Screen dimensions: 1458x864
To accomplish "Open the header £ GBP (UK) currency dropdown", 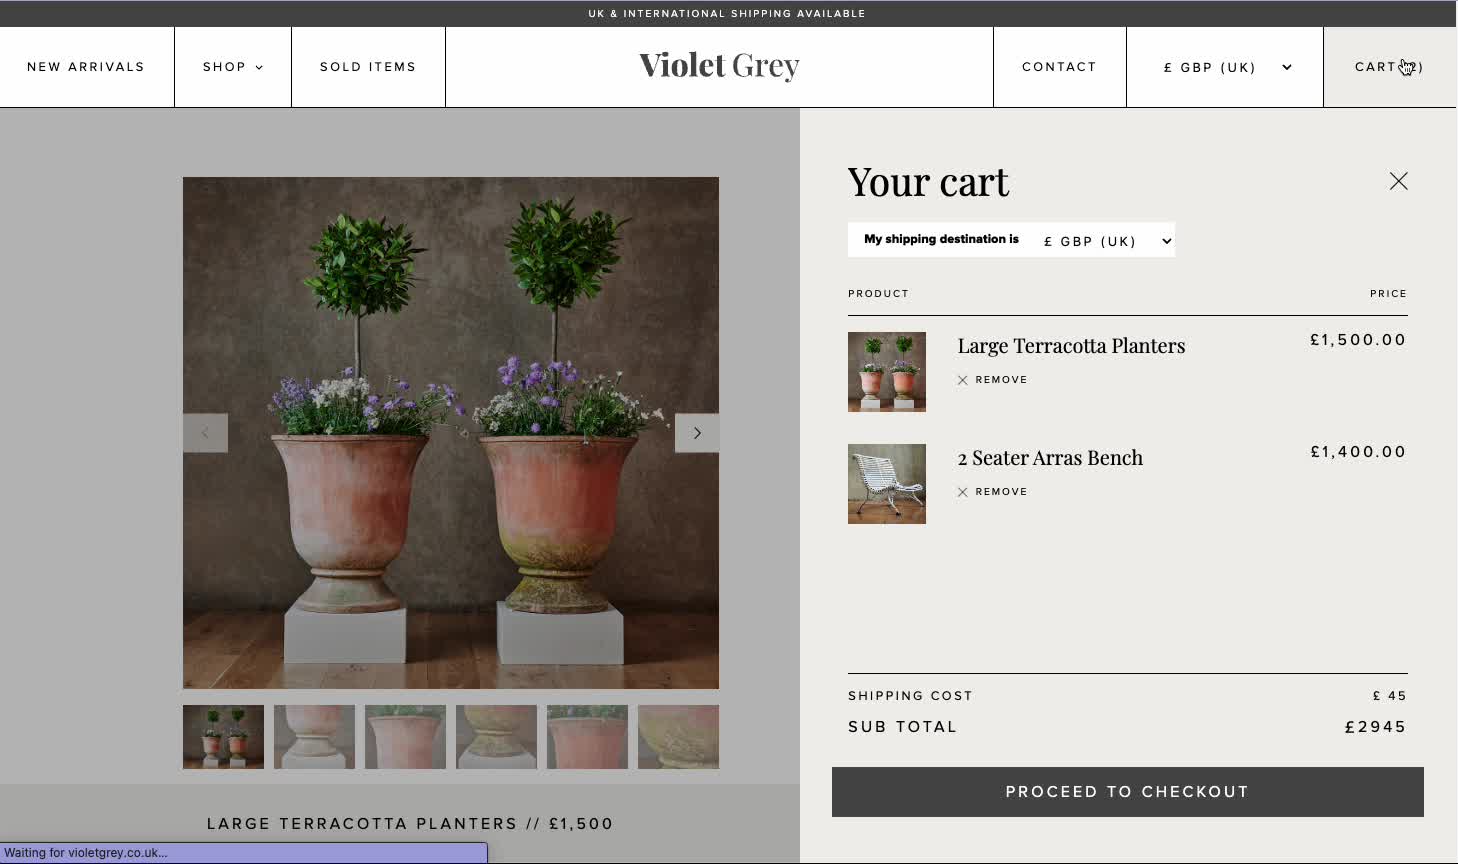I will tap(1225, 67).
